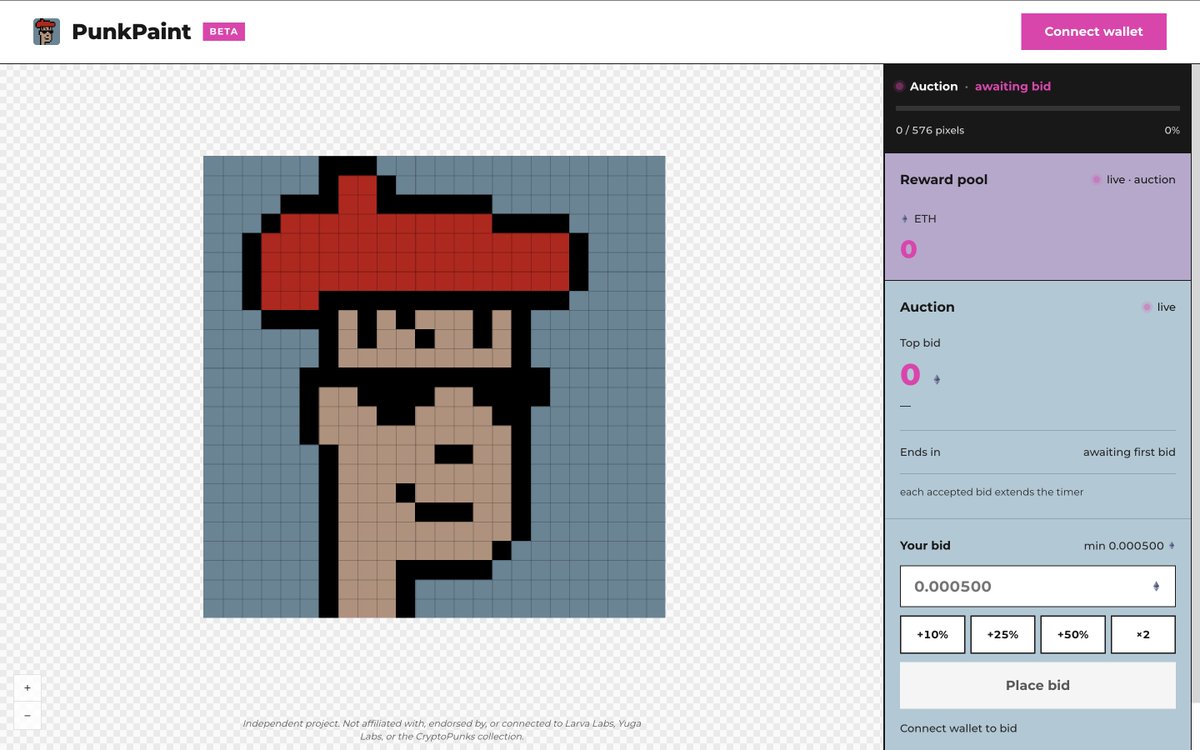The width and height of the screenshot is (1200, 750).
Task: Increase bid by +50%
Action: (x=1072, y=635)
